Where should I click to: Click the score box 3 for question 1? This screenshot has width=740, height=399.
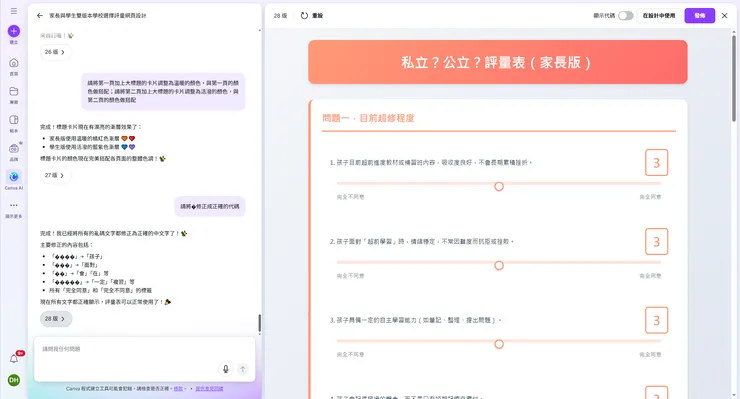(x=656, y=162)
